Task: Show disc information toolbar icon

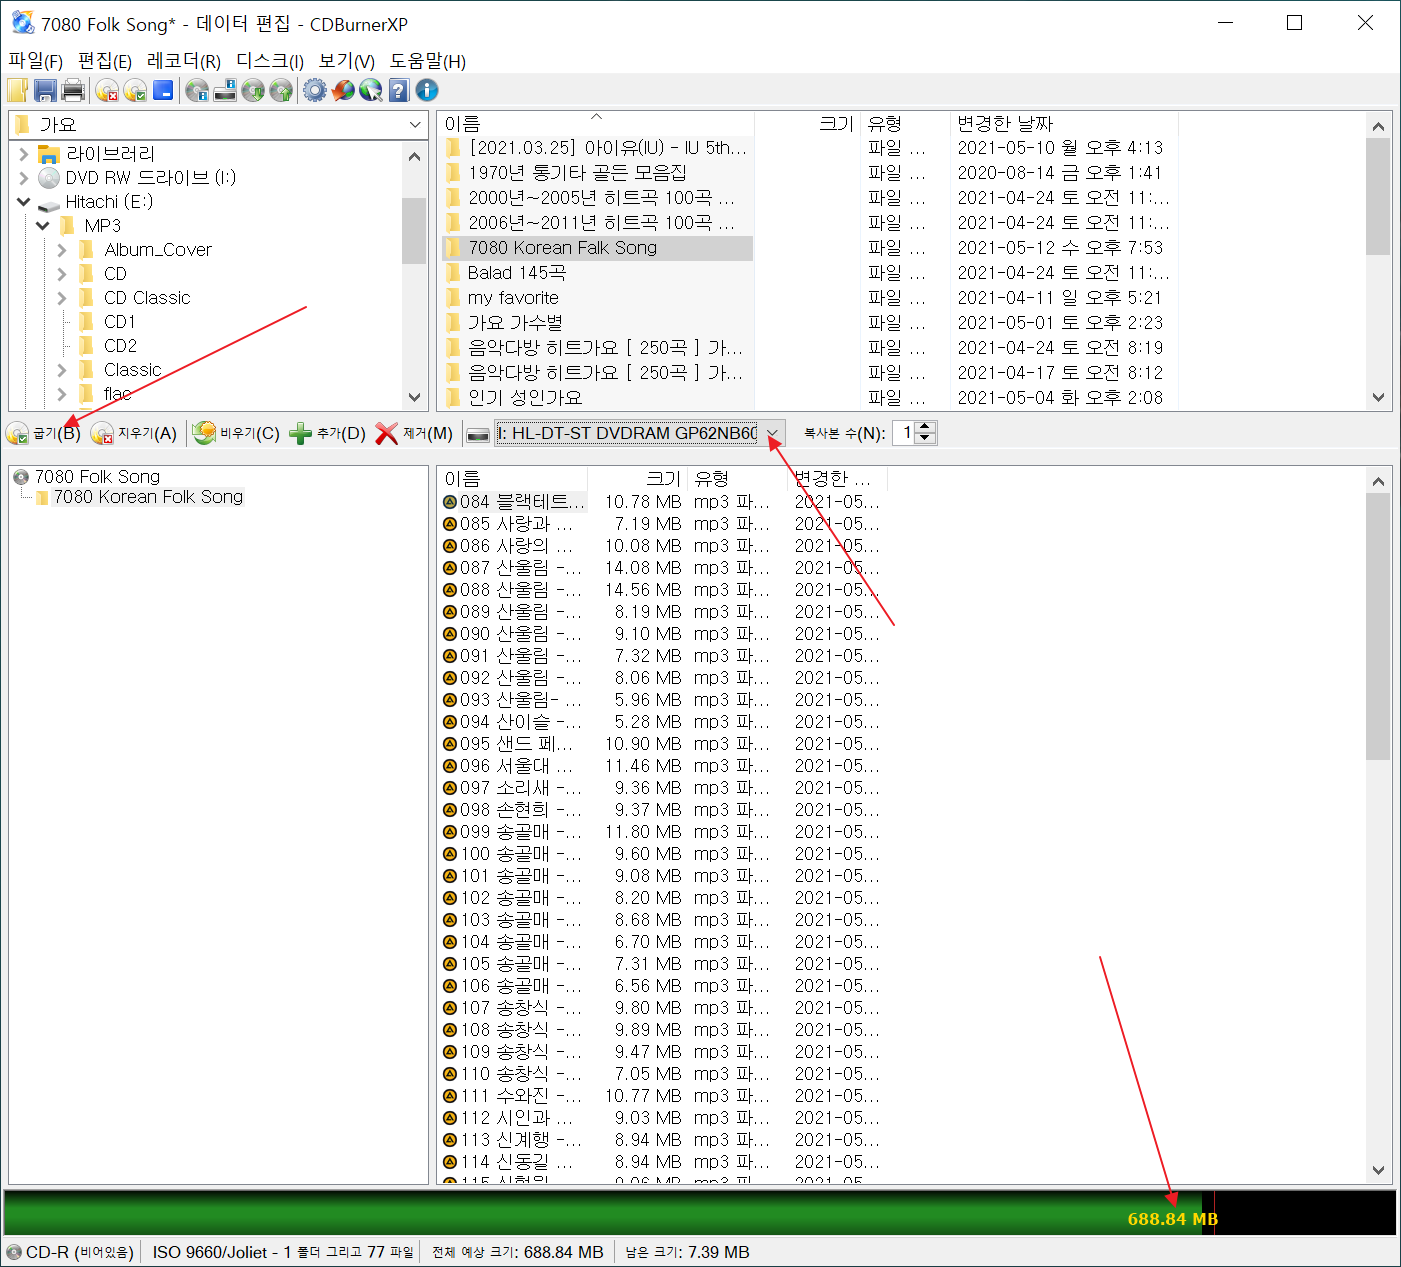Action: click(197, 91)
